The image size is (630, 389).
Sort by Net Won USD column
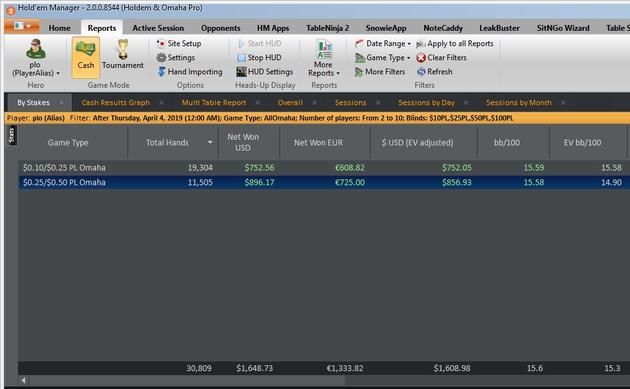[249, 143]
